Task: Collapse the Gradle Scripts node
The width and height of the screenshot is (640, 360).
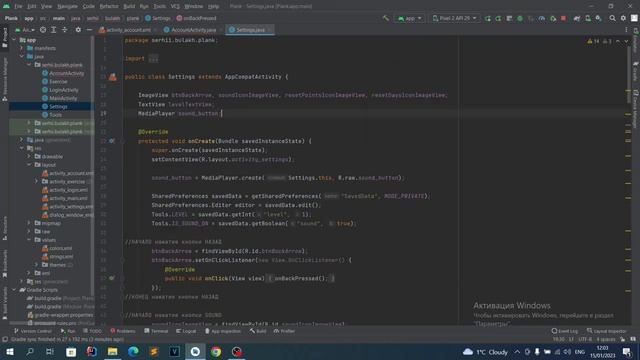Action: click(x=14, y=290)
